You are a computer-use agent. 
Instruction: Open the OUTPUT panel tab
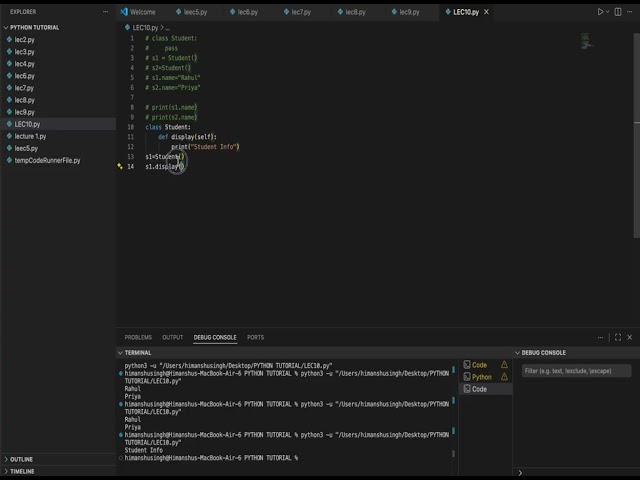click(173, 337)
